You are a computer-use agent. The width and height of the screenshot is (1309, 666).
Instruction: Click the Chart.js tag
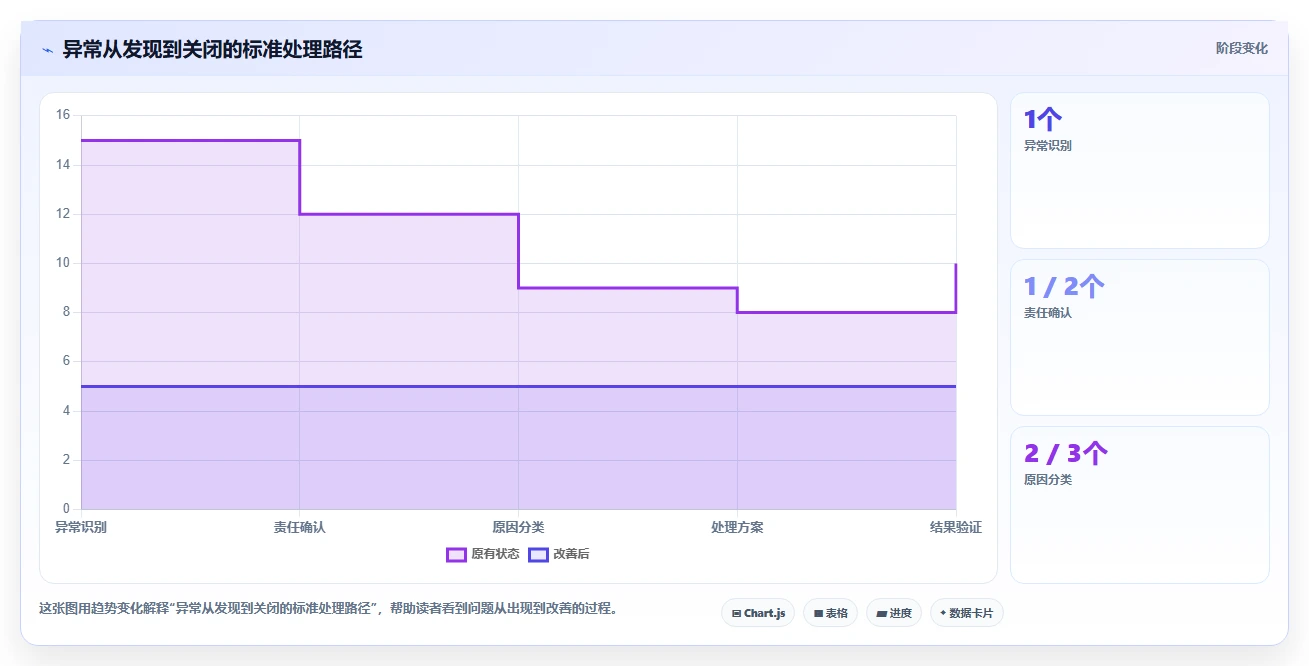pos(758,613)
